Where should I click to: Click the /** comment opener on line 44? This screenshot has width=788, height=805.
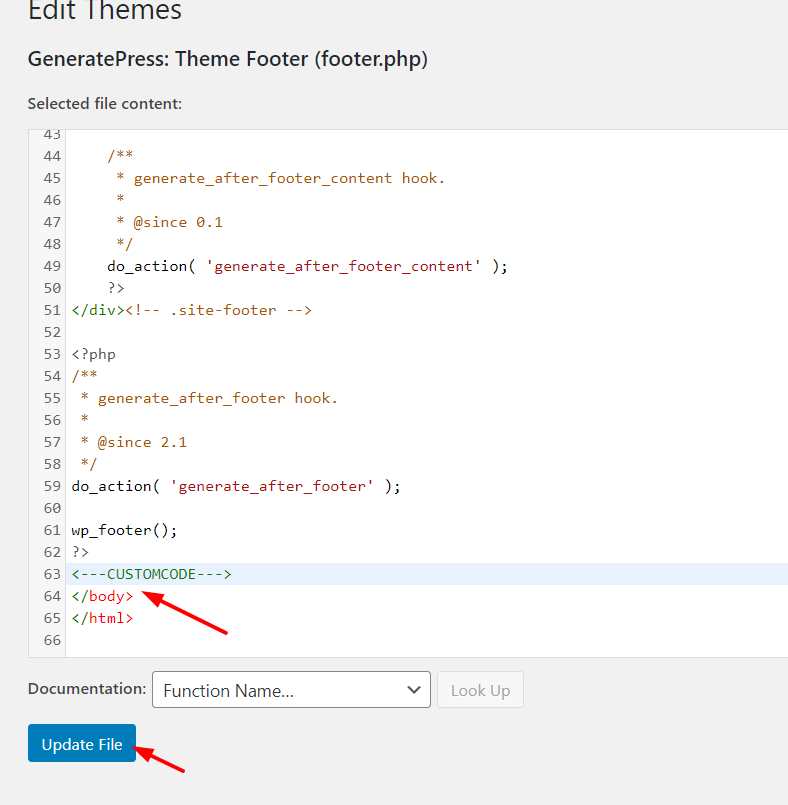[x=120, y=155]
